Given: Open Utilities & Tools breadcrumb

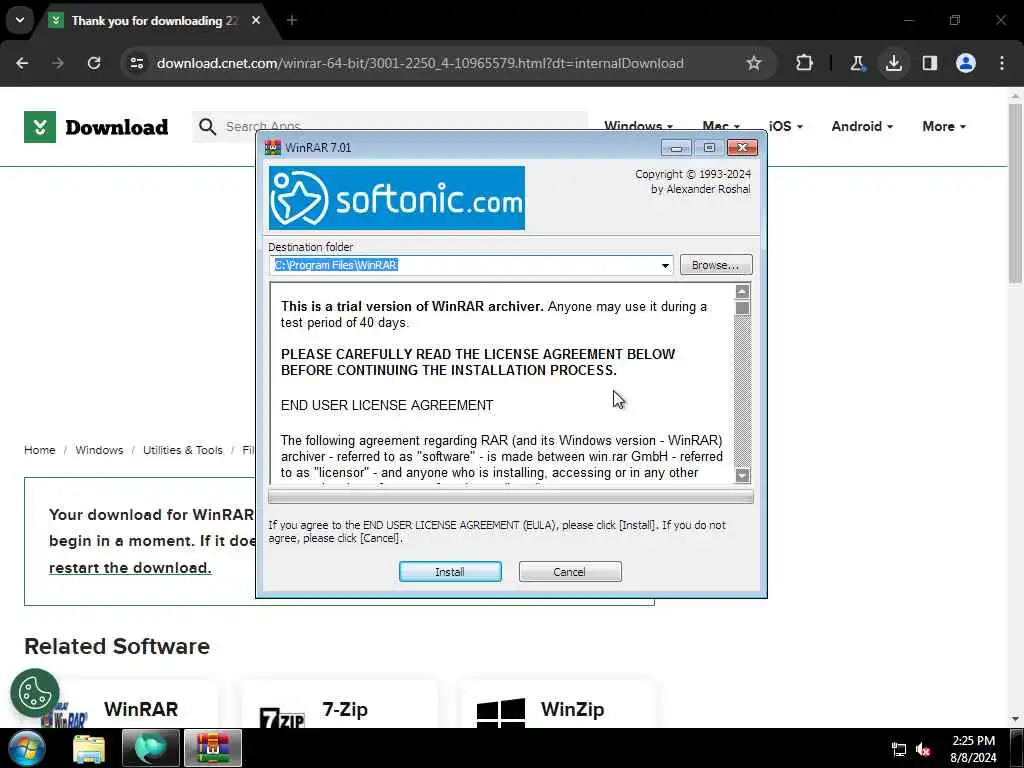Looking at the screenshot, I should click(183, 450).
